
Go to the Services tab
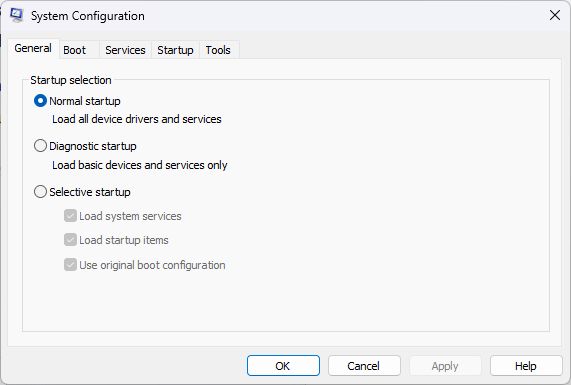[125, 50]
